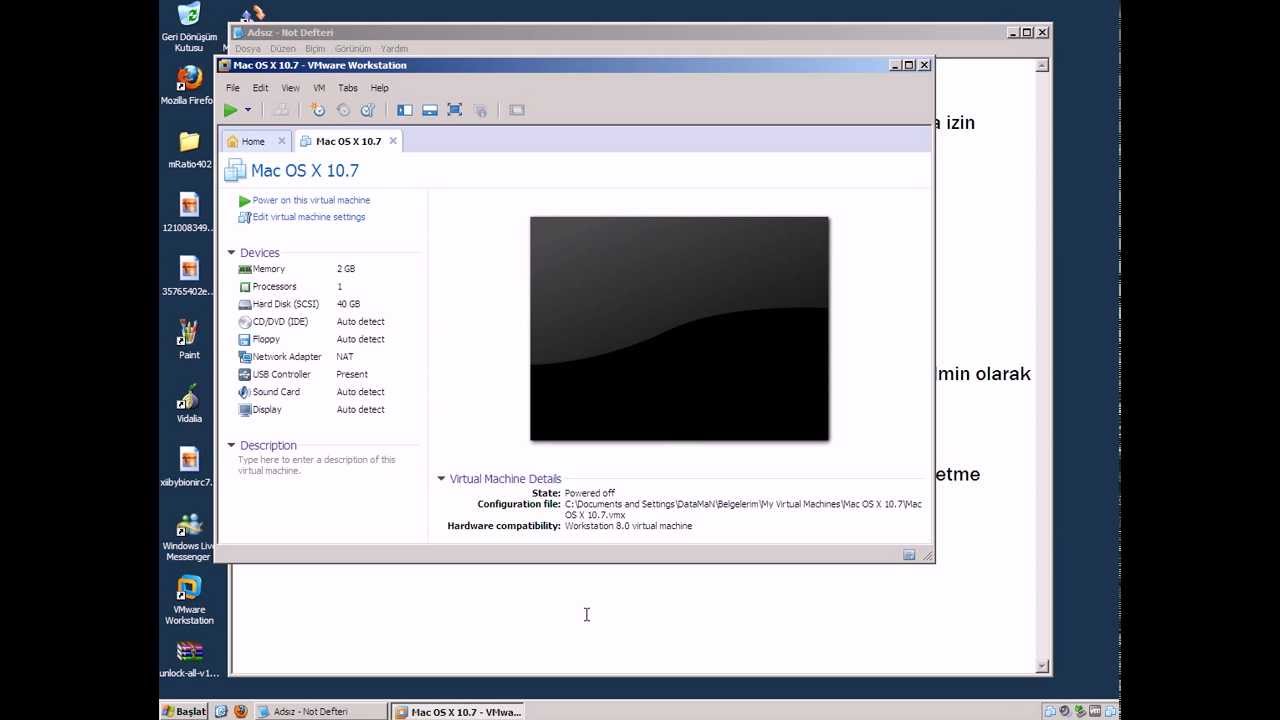
Task: Open Mozilla Firefox desktop icon
Action: coord(189,85)
